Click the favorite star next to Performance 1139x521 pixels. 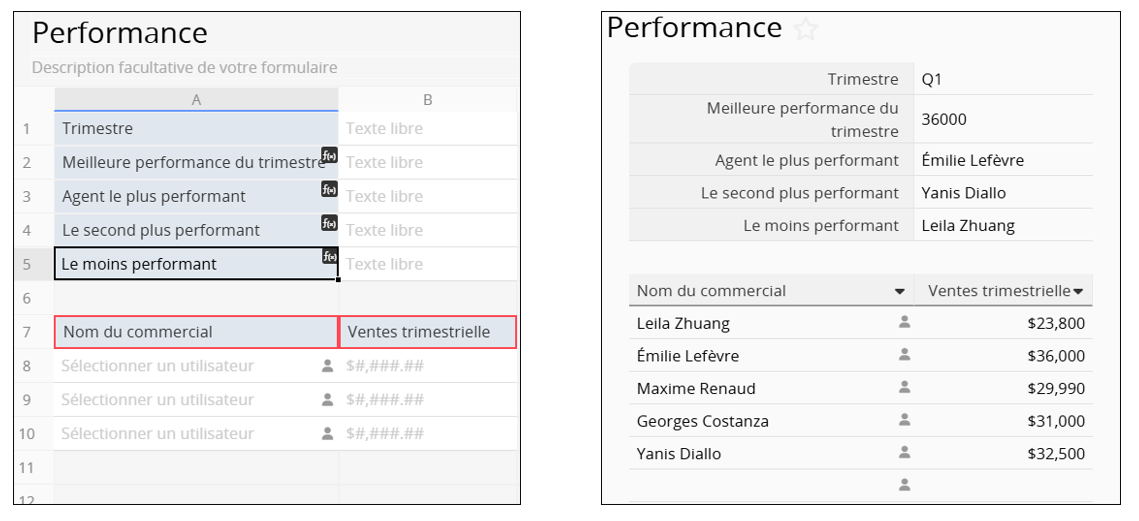point(805,30)
